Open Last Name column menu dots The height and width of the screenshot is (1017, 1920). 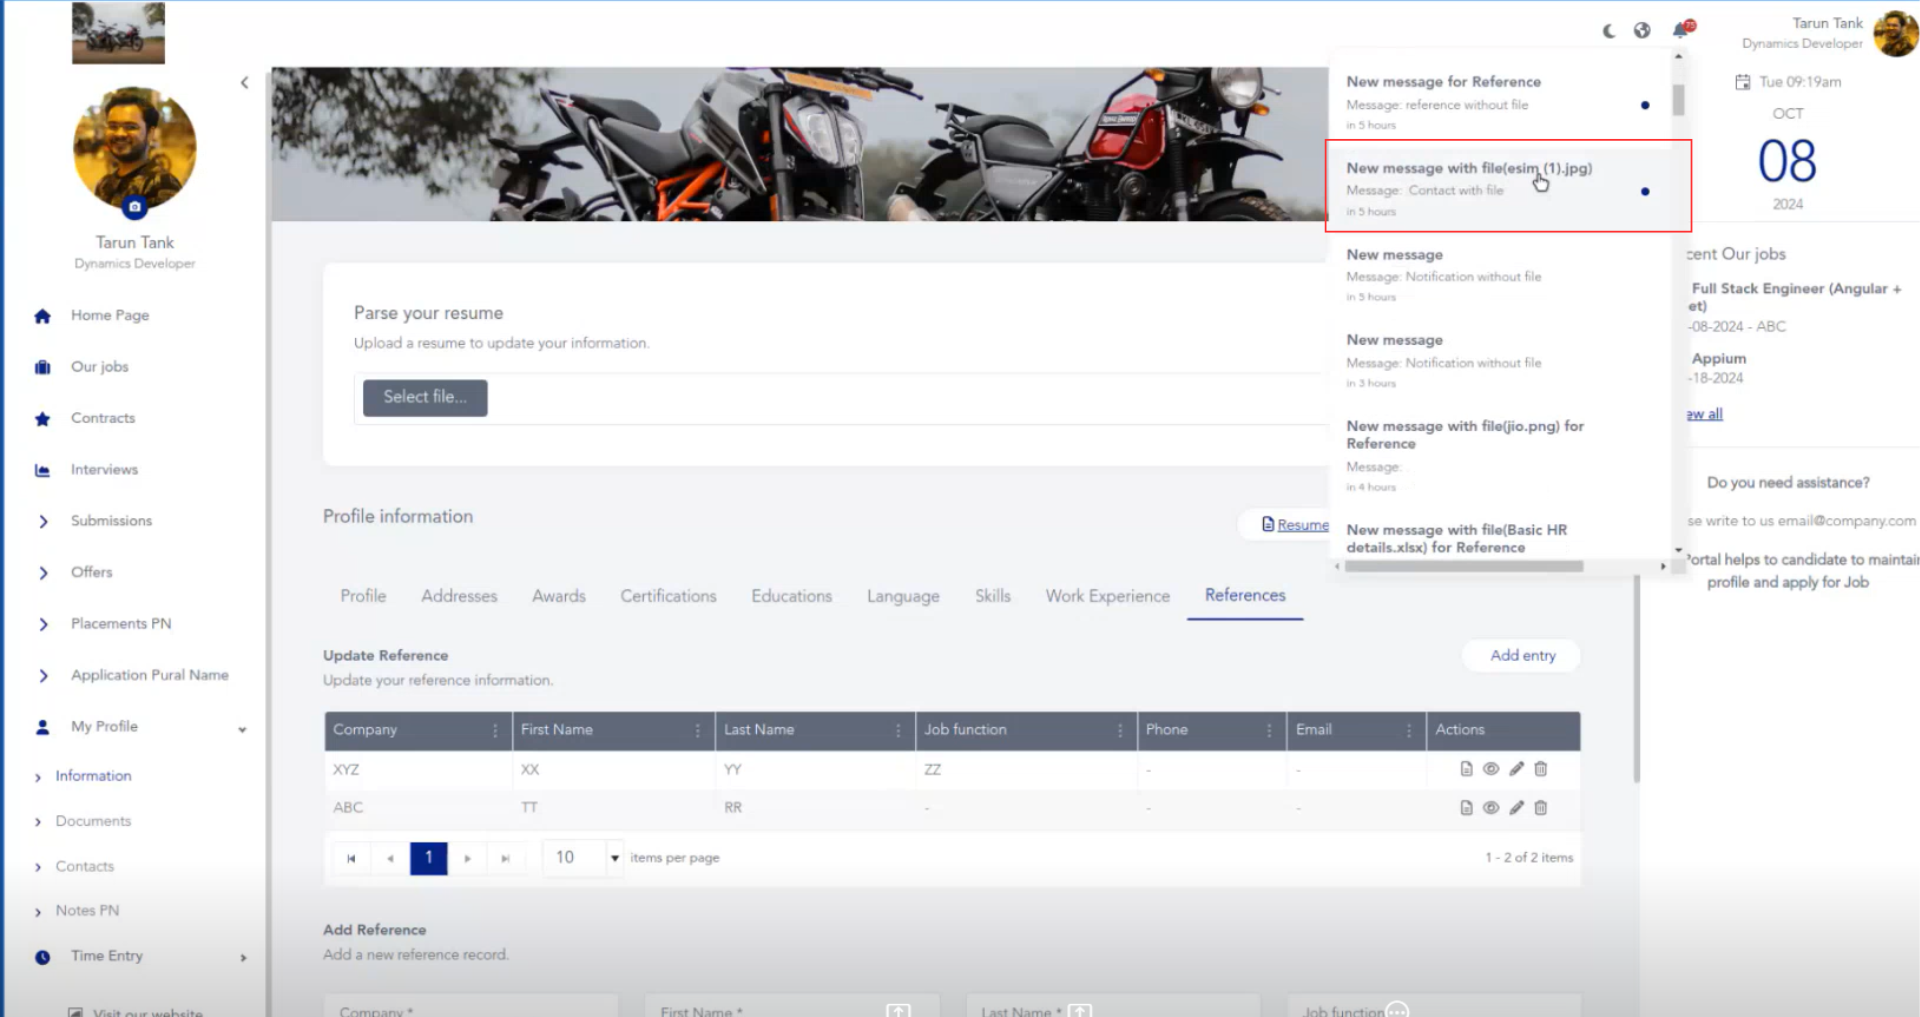pyautogui.click(x=898, y=730)
